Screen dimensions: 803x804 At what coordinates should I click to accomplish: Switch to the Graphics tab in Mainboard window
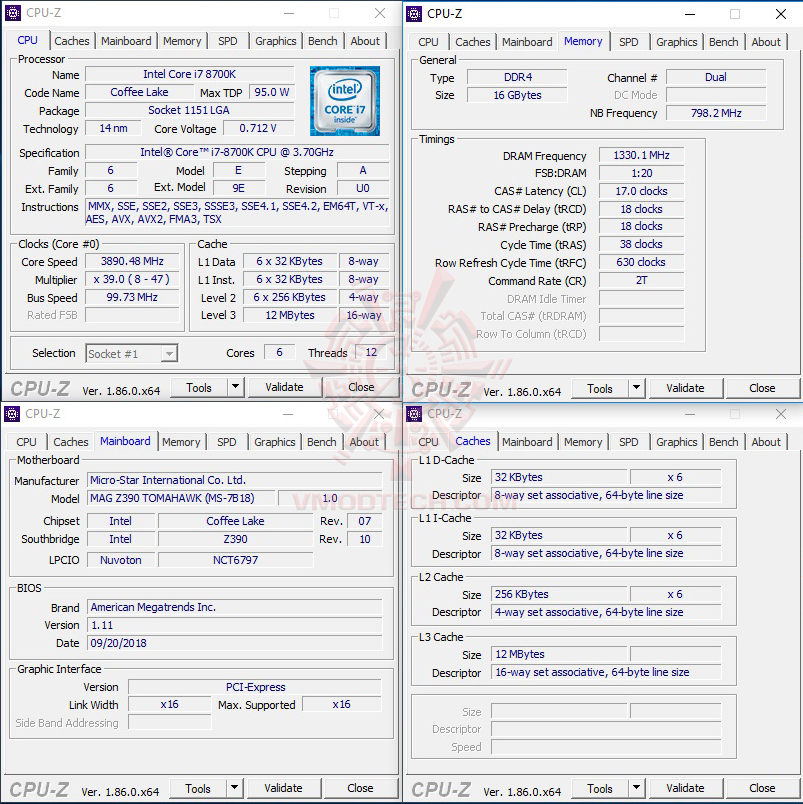click(275, 441)
